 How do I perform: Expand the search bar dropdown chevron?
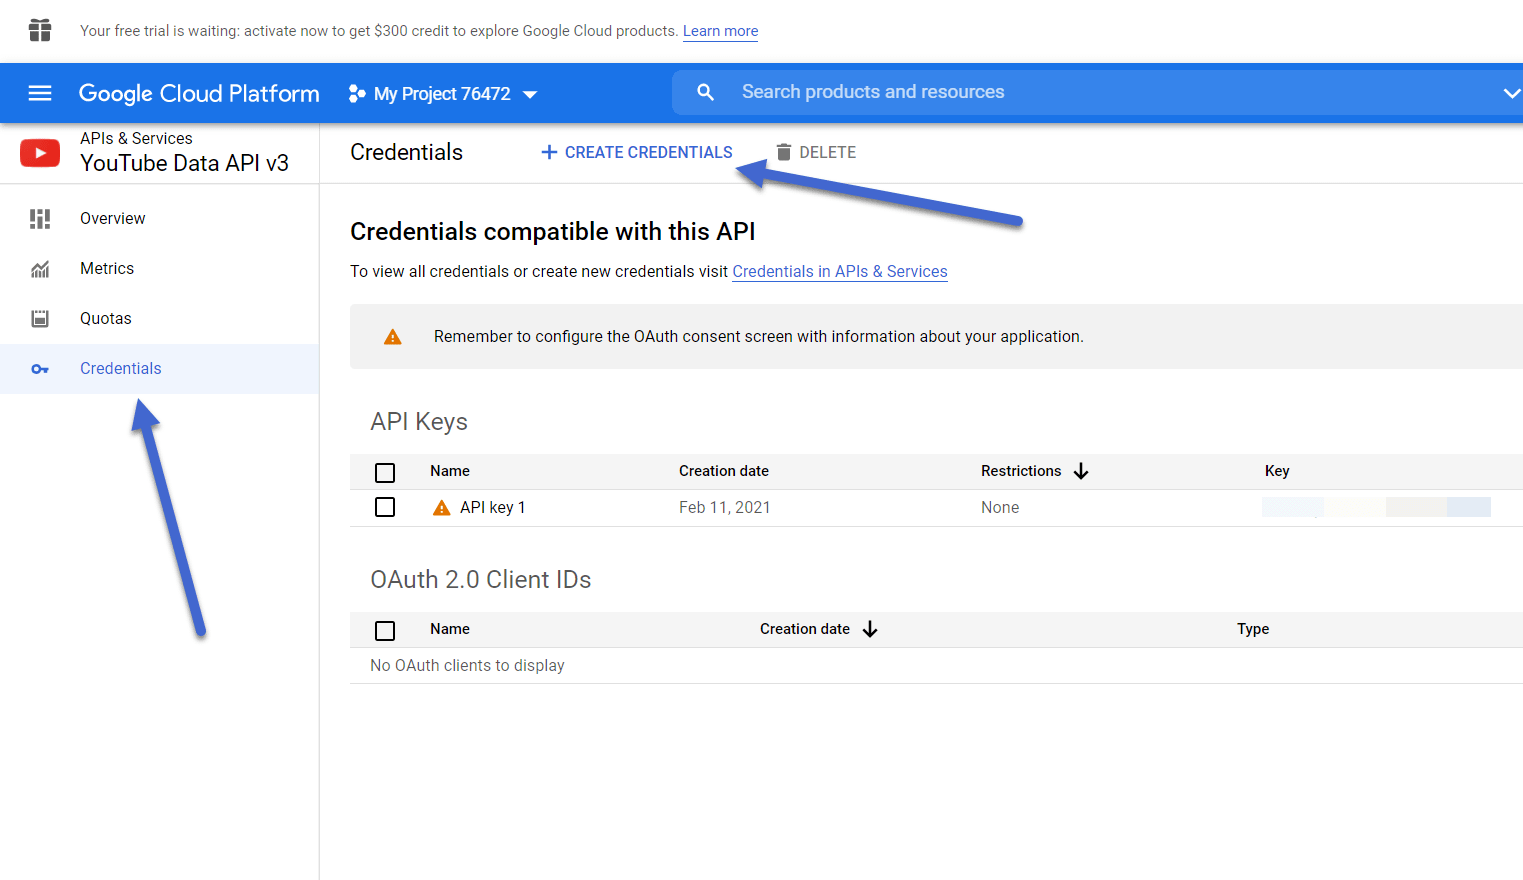[x=1511, y=93]
